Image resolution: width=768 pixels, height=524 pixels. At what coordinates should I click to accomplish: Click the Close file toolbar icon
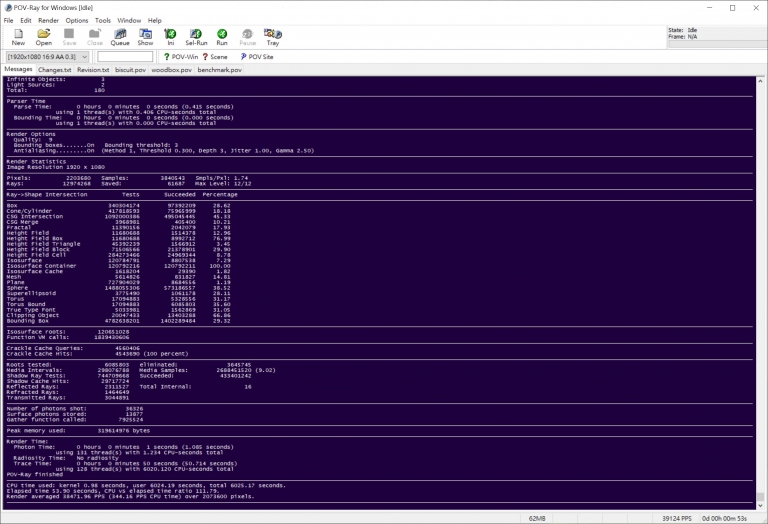pyautogui.click(x=95, y=37)
